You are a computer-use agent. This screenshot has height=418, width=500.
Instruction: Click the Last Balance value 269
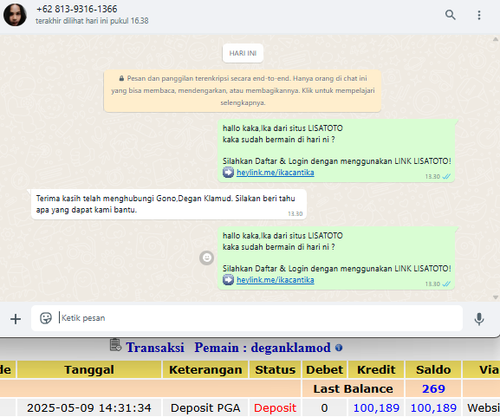click(433, 389)
